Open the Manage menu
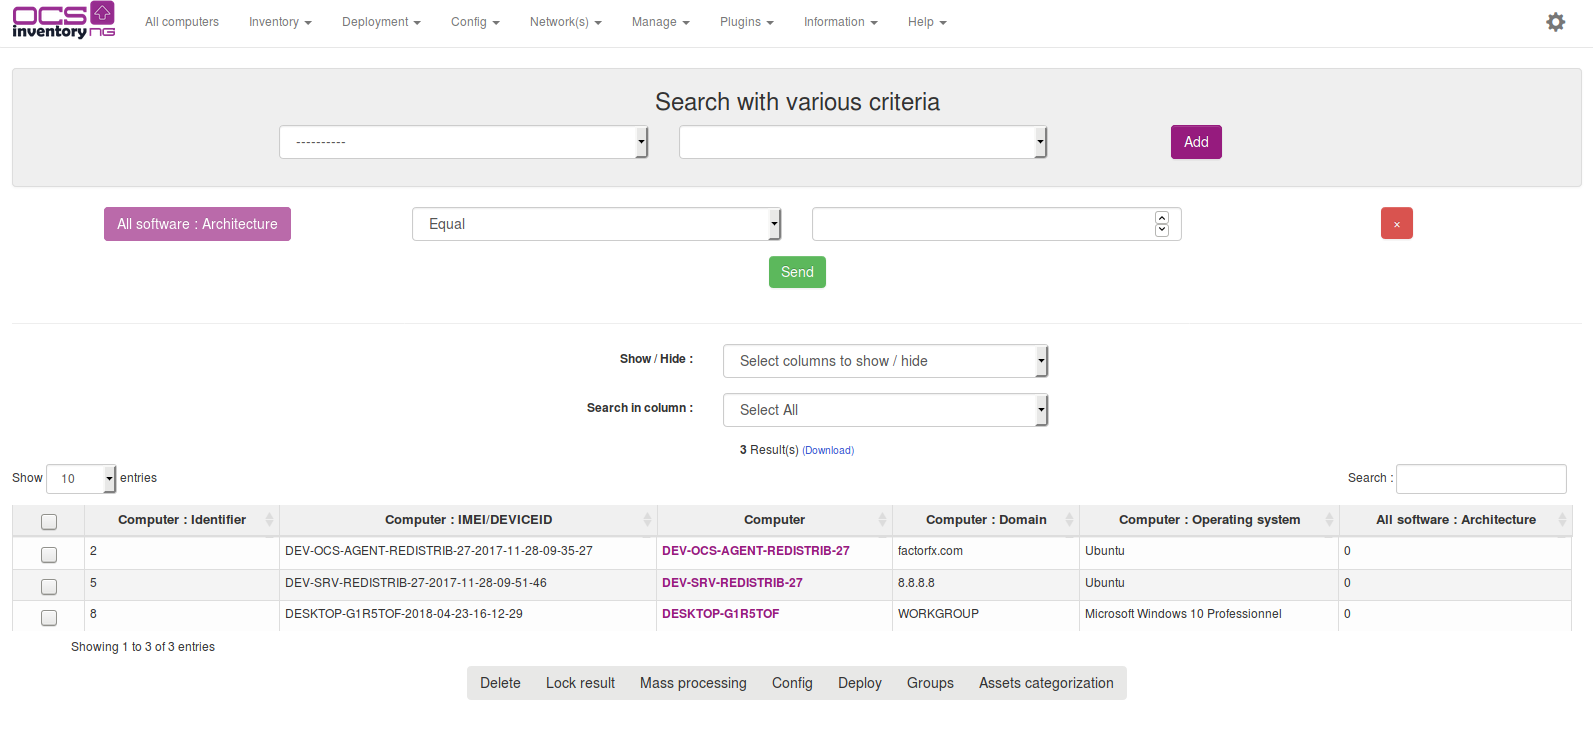The image size is (1593, 738). click(x=661, y=22)
